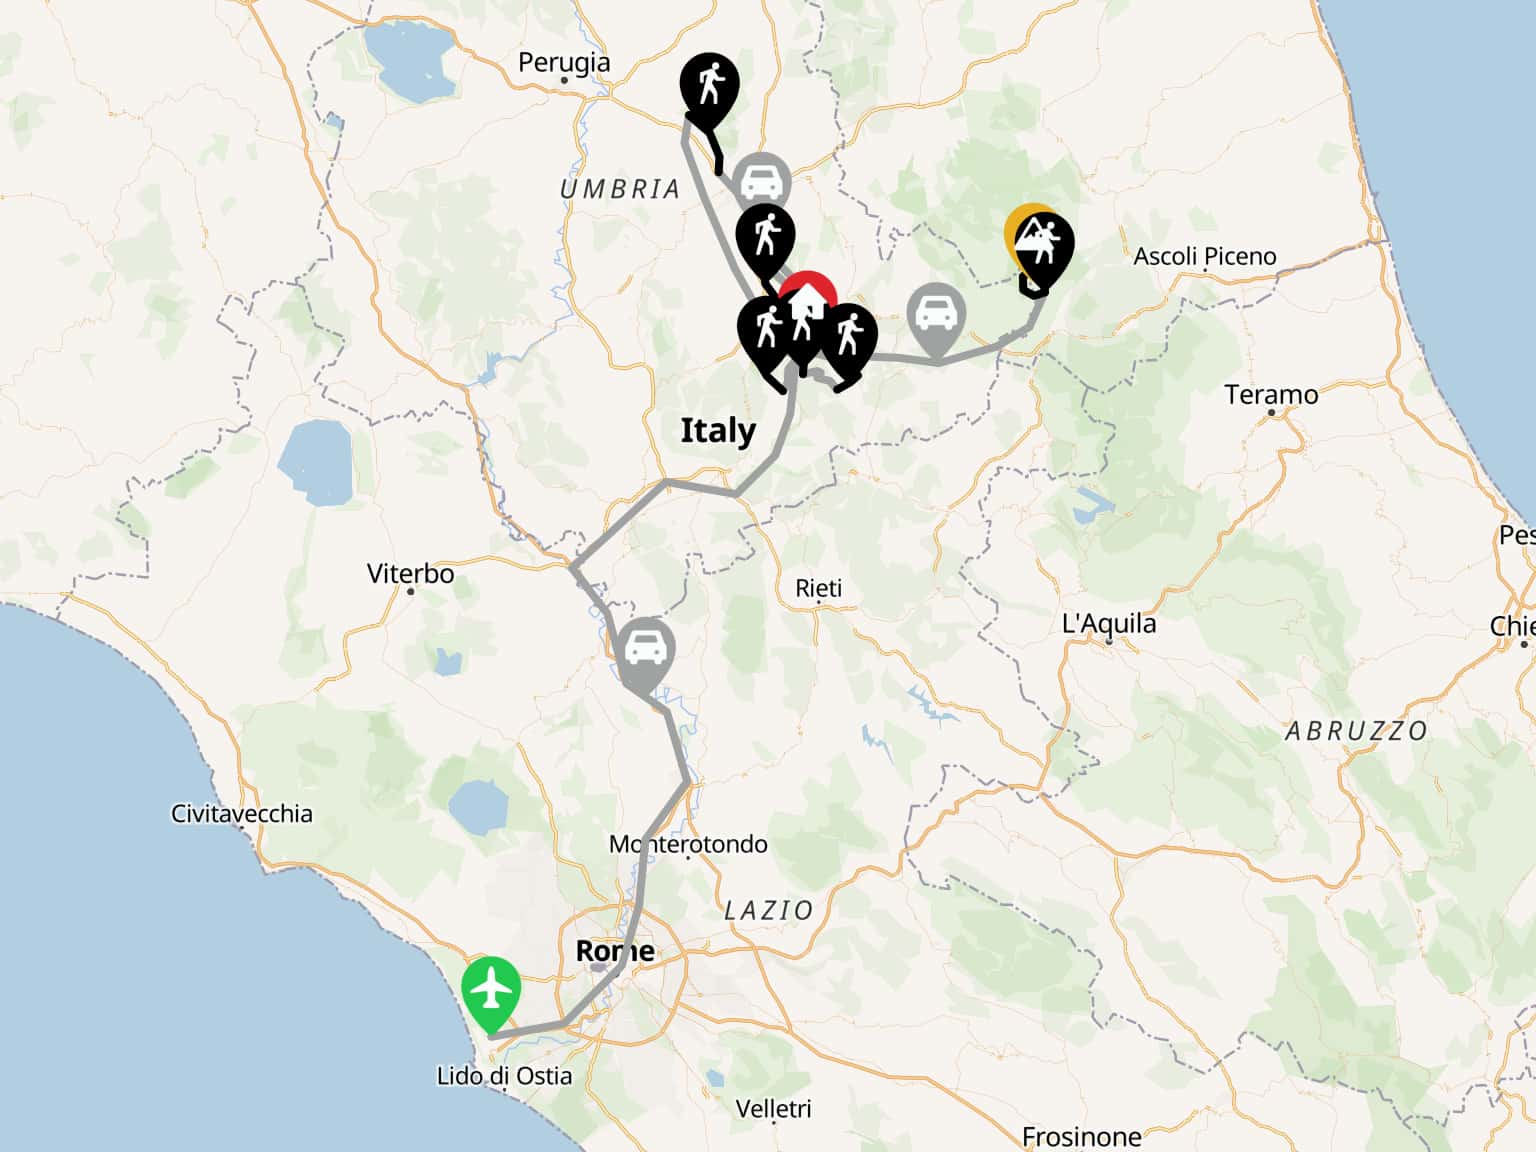The width and height of the screenshot is (1536, 1152).
Task: Select the hiking pin directly above the home marker
Action: coord(765,240)
